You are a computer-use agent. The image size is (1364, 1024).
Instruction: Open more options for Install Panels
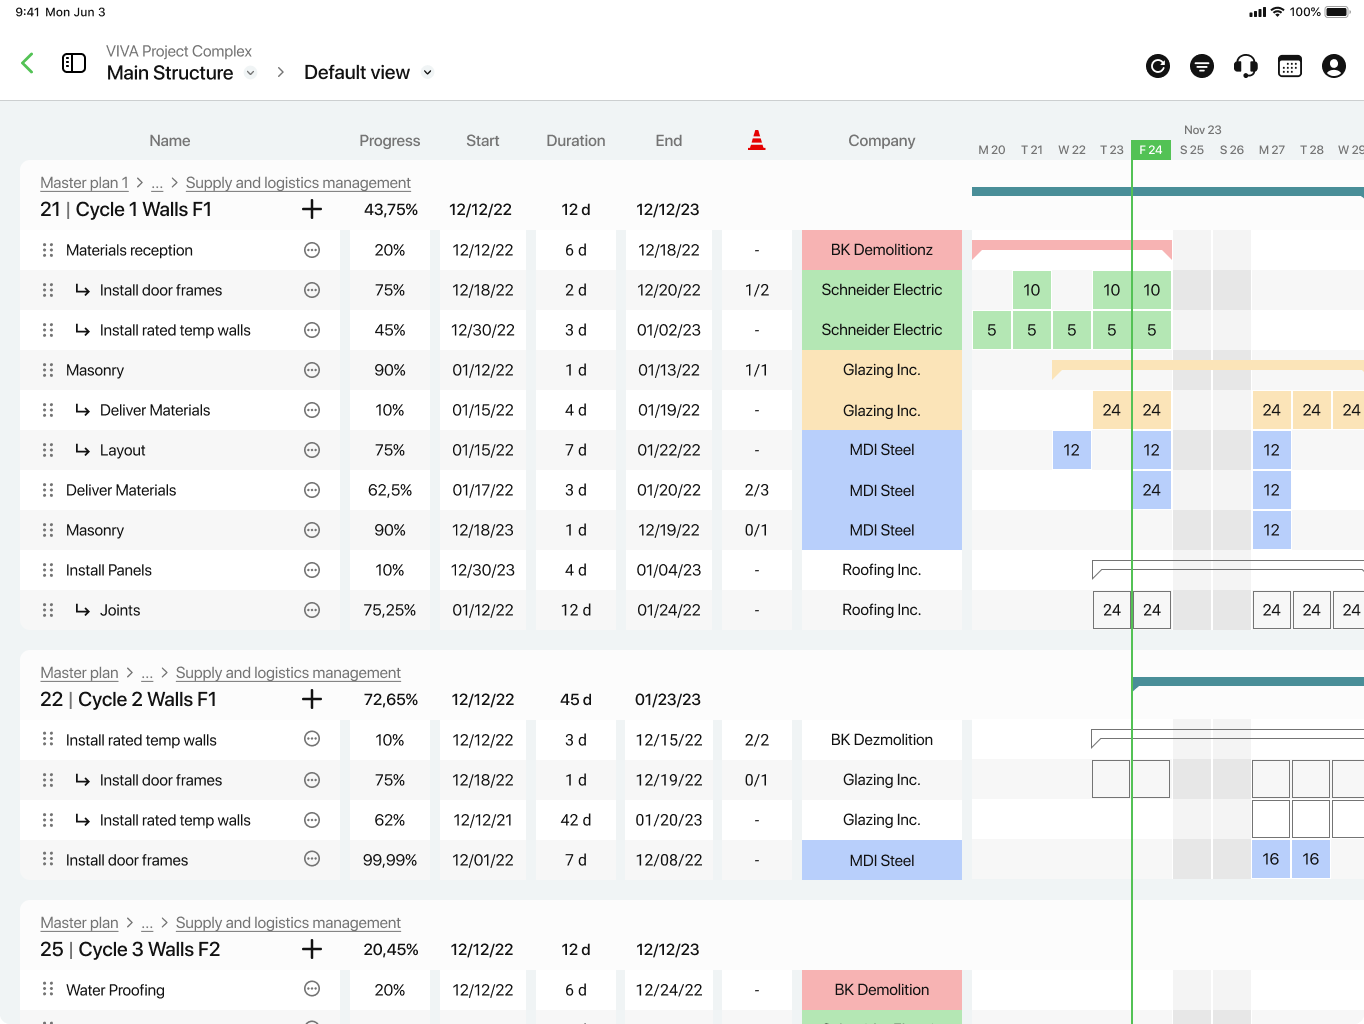(x=312, y=570)
